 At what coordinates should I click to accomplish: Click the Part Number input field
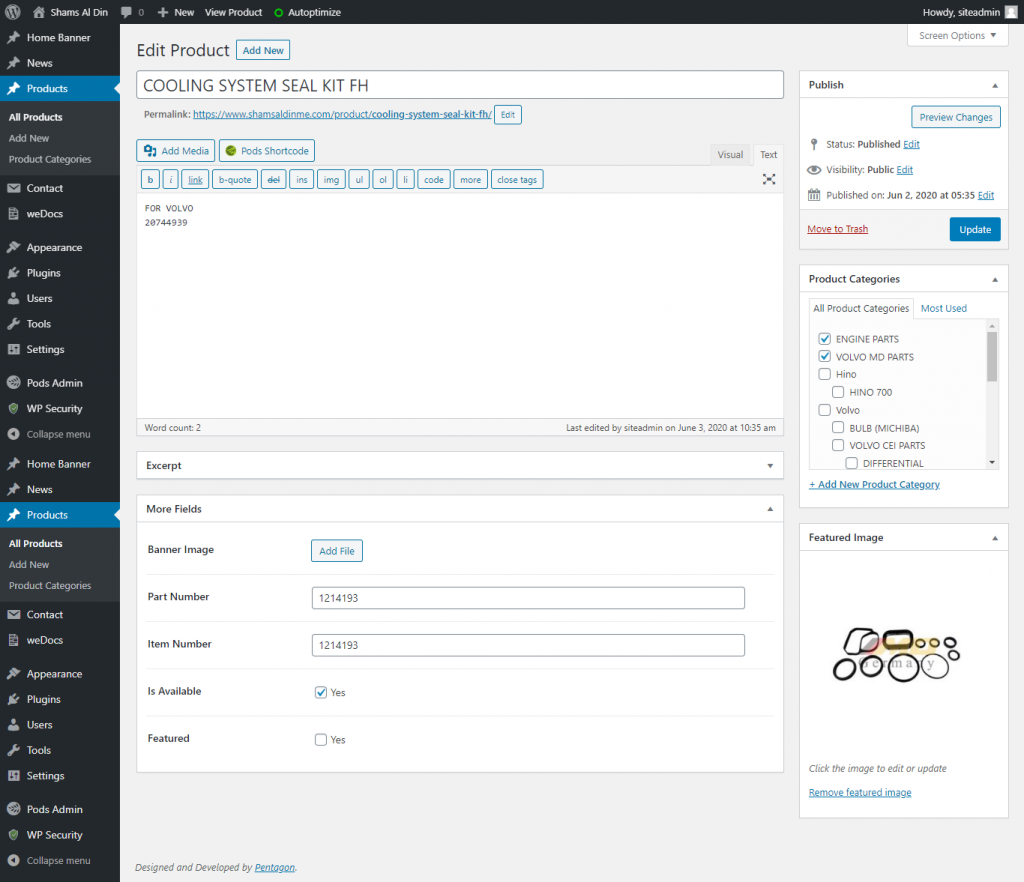click(x=528, y=598)
